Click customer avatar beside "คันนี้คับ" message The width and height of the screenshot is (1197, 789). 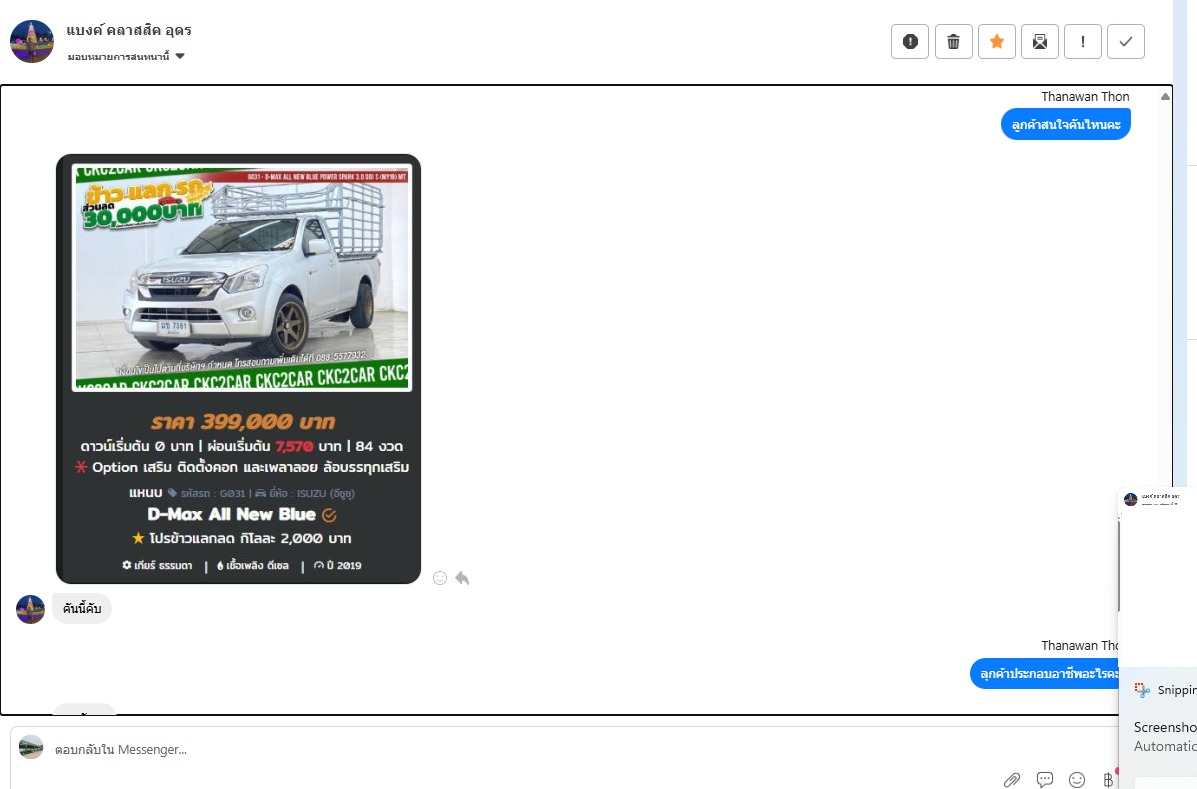click(x=31, y=609)
